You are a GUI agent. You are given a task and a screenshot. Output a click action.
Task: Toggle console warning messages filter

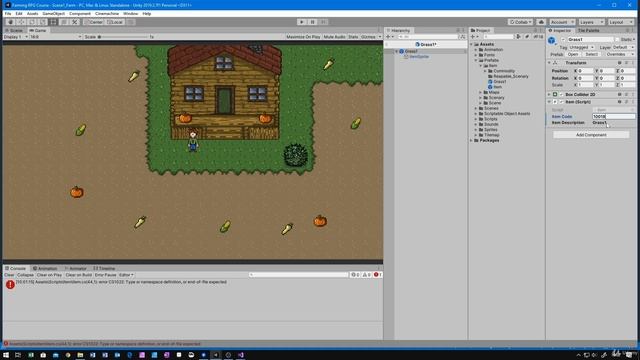tap(367, 275)
